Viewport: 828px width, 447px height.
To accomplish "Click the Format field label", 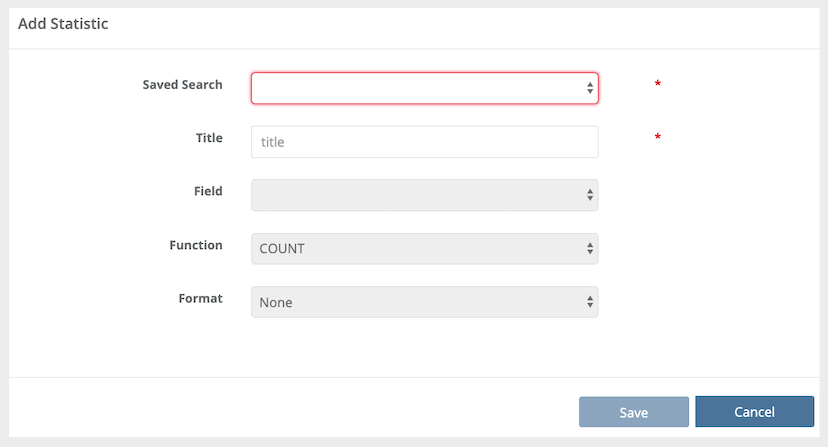I will tap(200, 298).
